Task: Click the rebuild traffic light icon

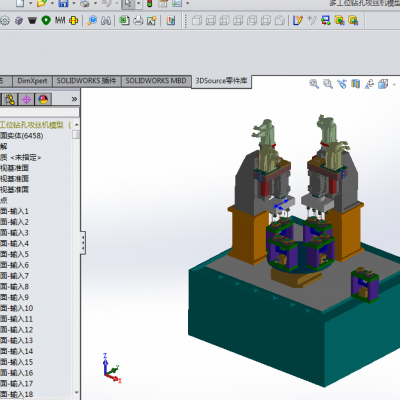Action: tap(150, 3)
